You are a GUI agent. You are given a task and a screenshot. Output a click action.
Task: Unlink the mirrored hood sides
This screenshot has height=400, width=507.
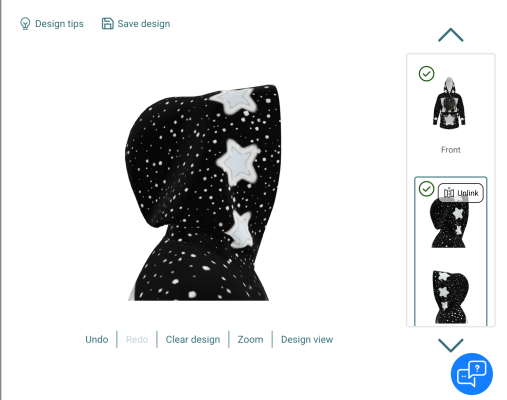461,193
